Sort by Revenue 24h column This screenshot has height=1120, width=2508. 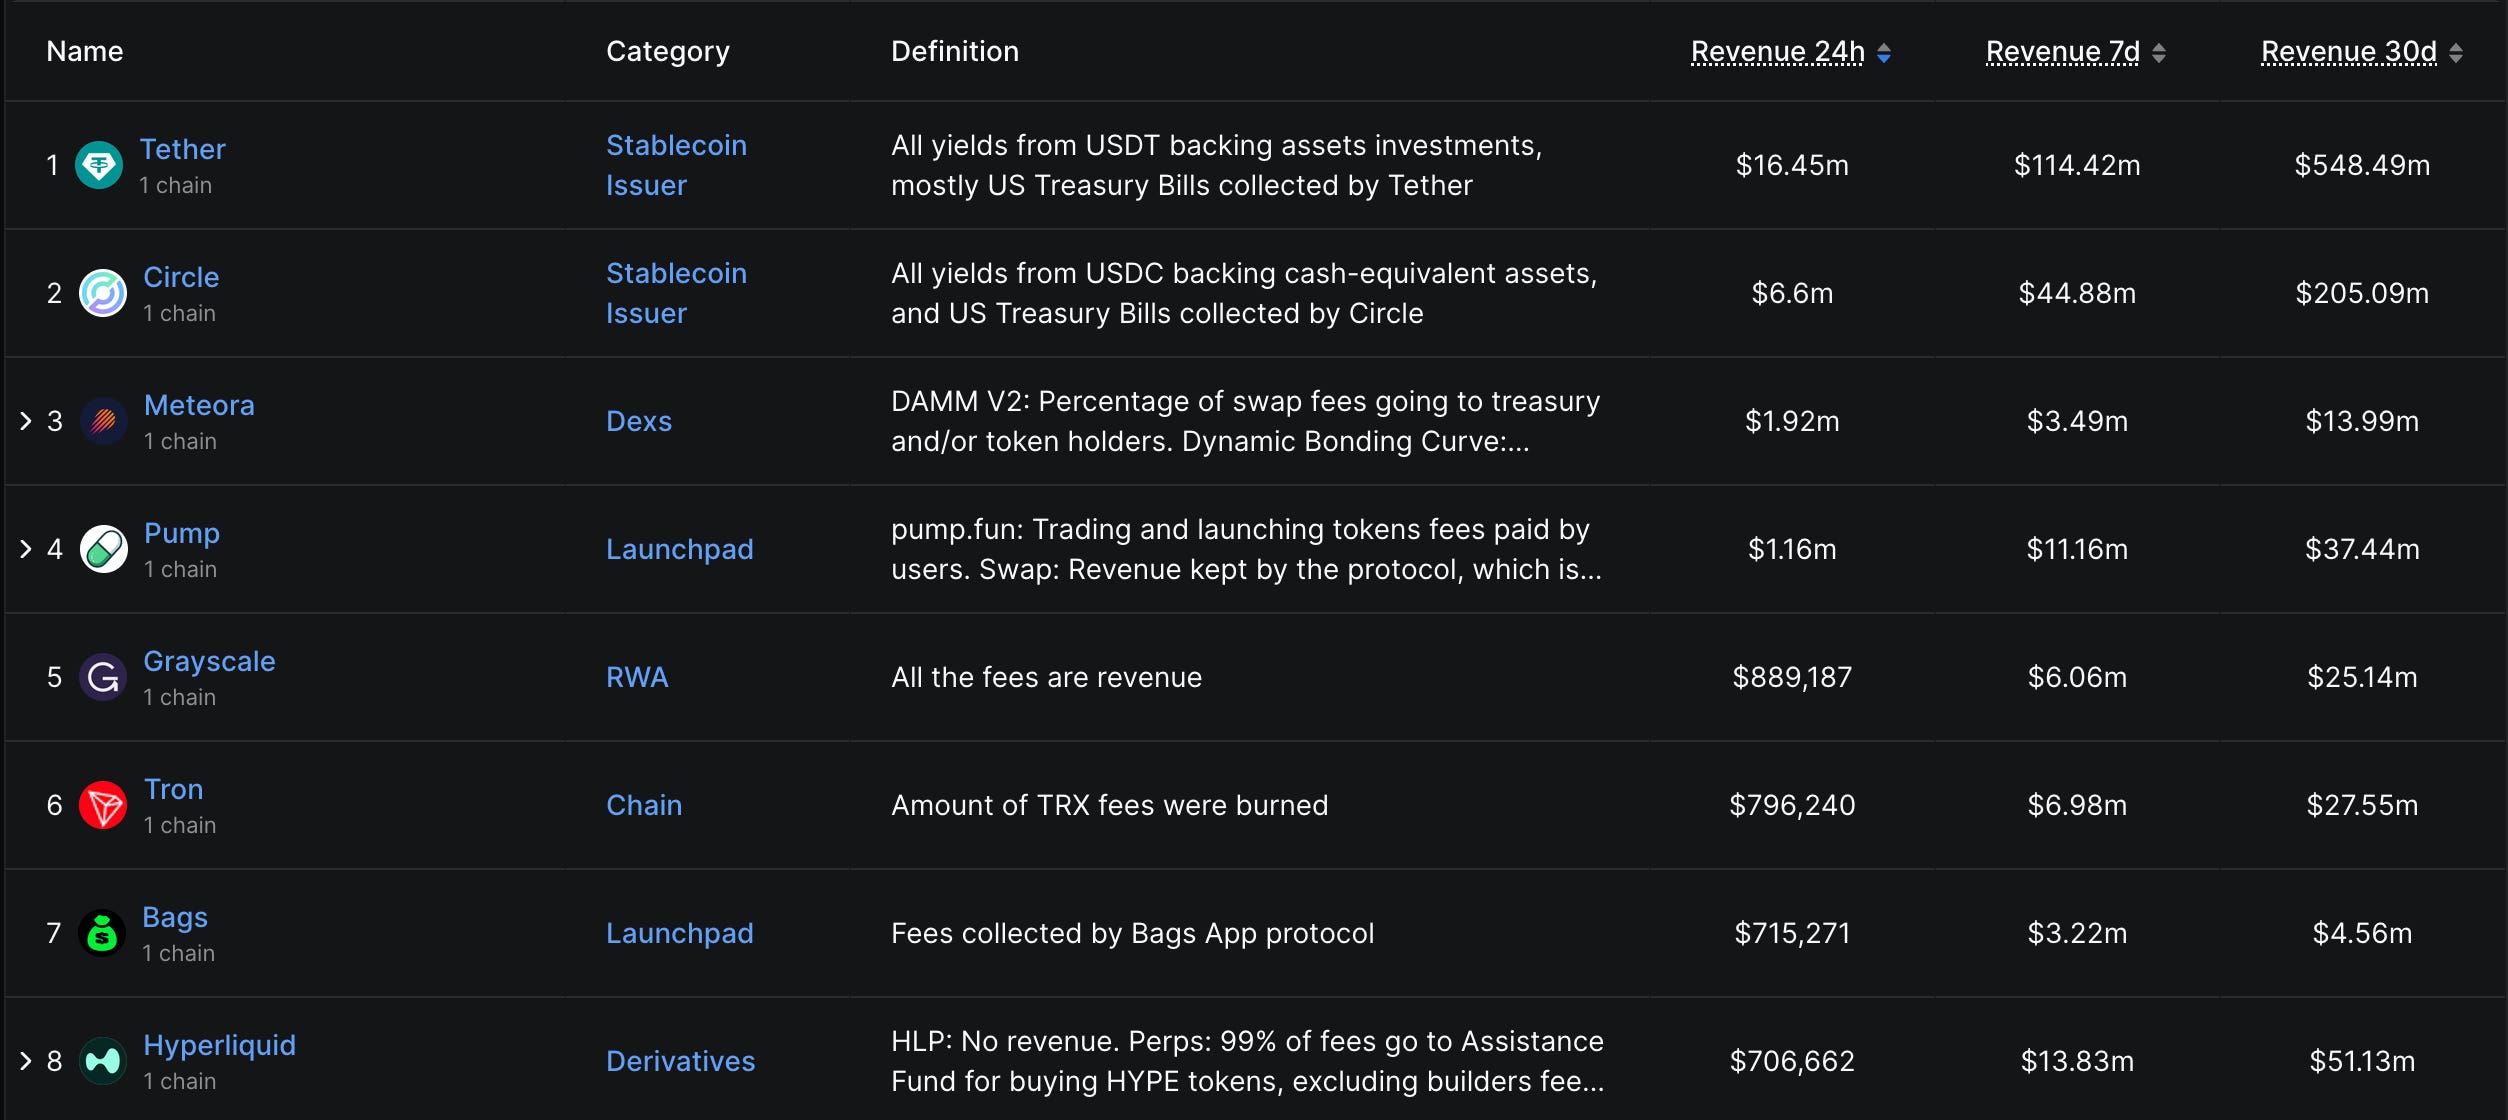(1778, 52)
